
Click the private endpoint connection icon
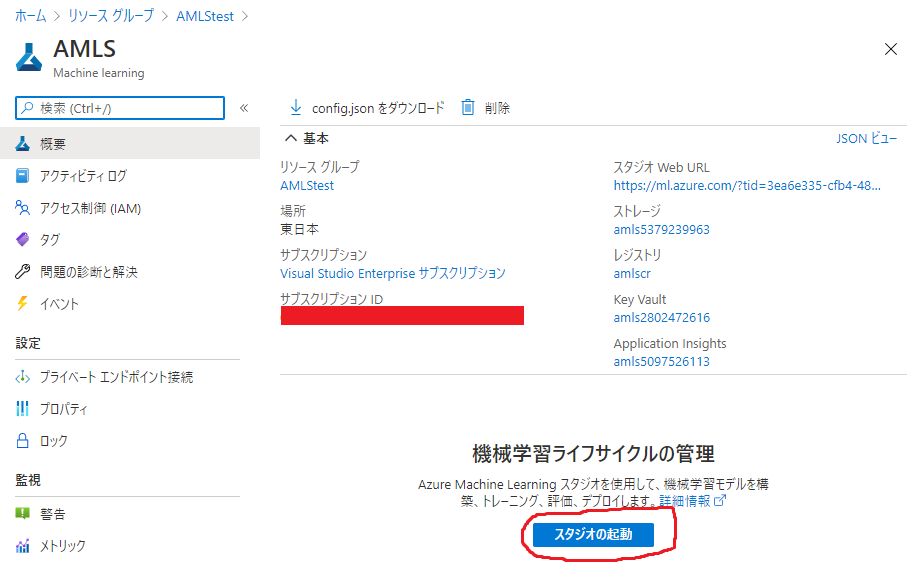tap(22, 376)
